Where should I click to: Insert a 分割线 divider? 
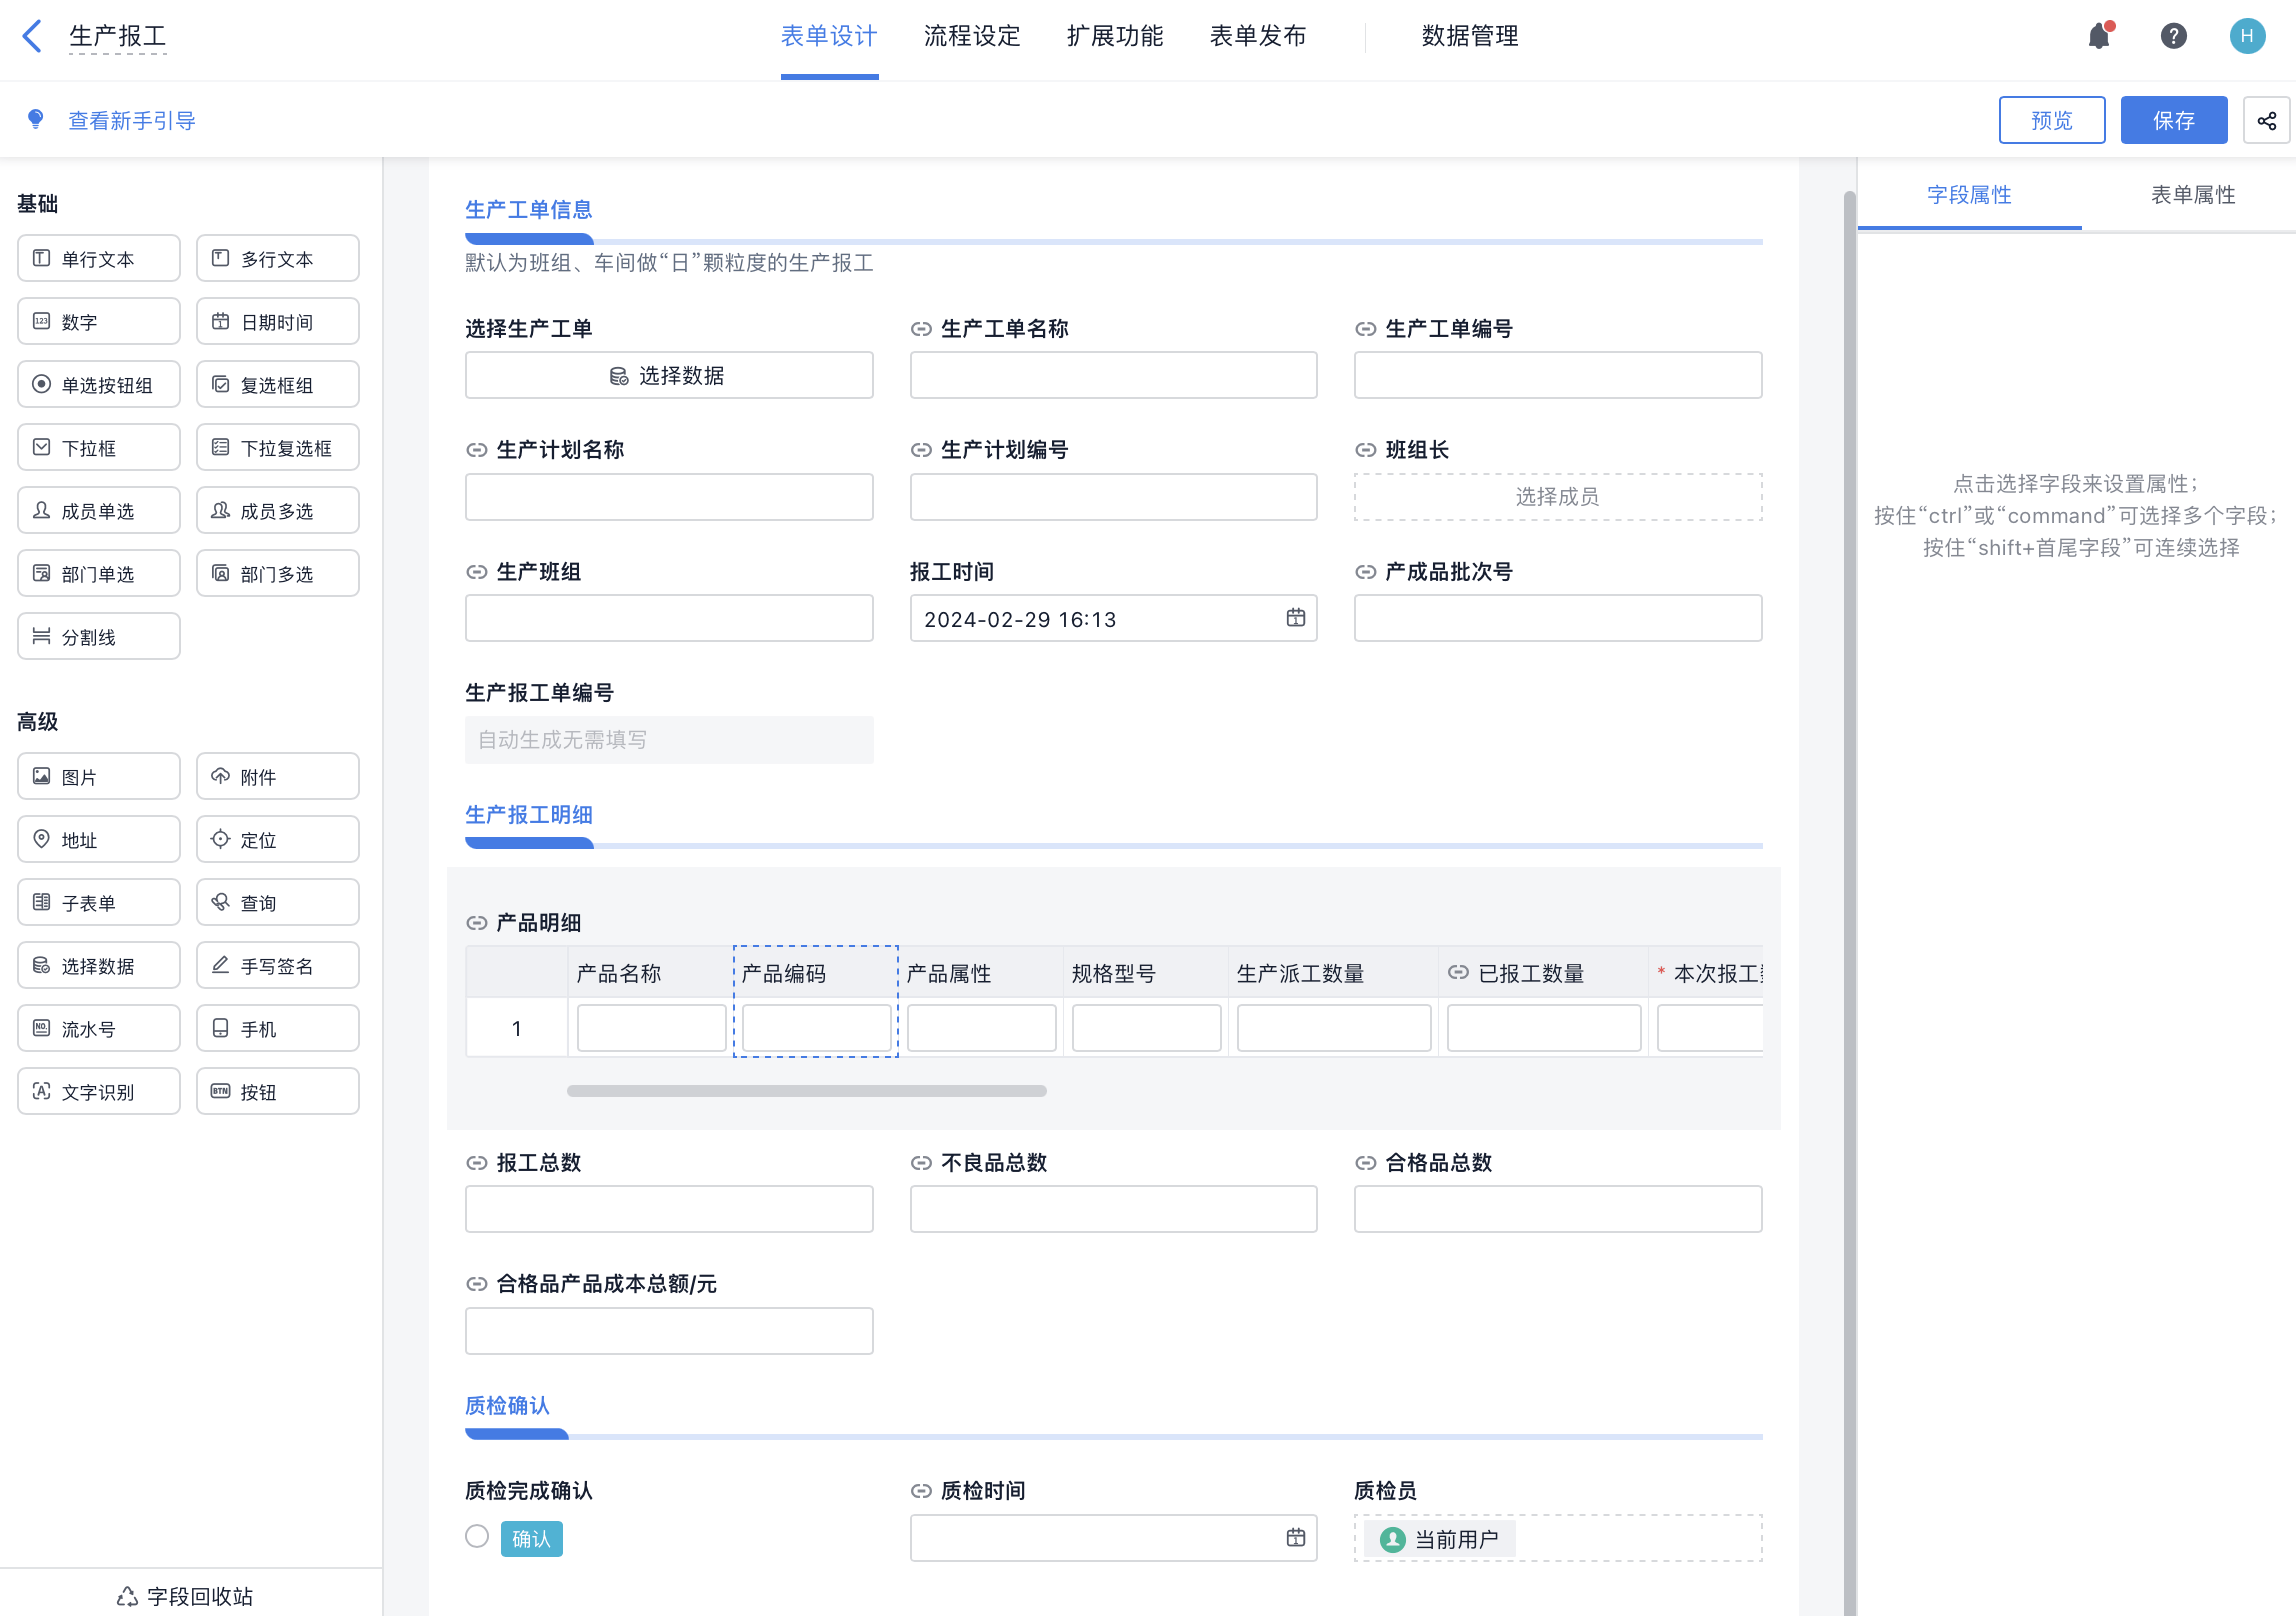[97, 635]
